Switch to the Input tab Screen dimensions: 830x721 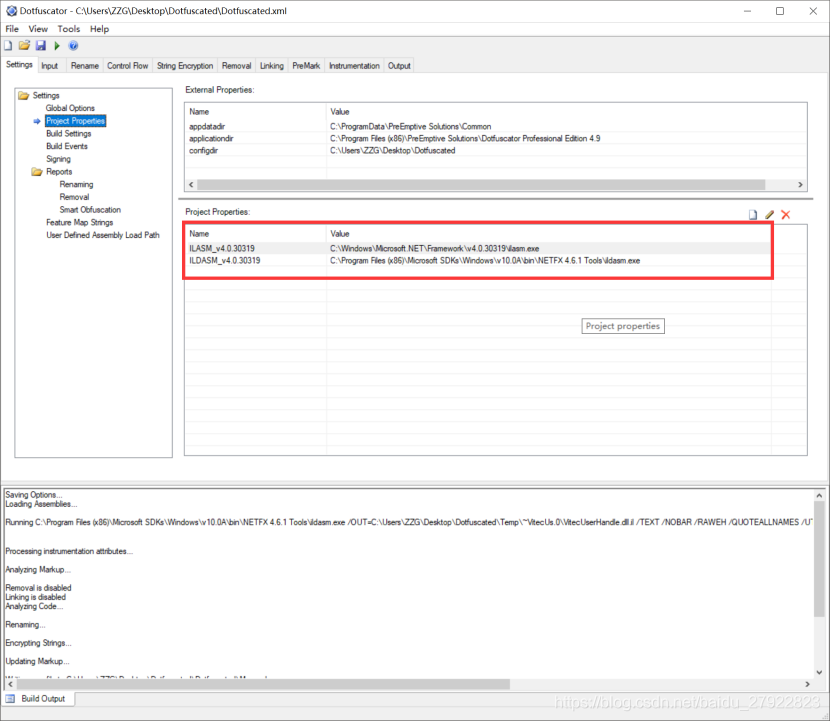click(49, 66)
